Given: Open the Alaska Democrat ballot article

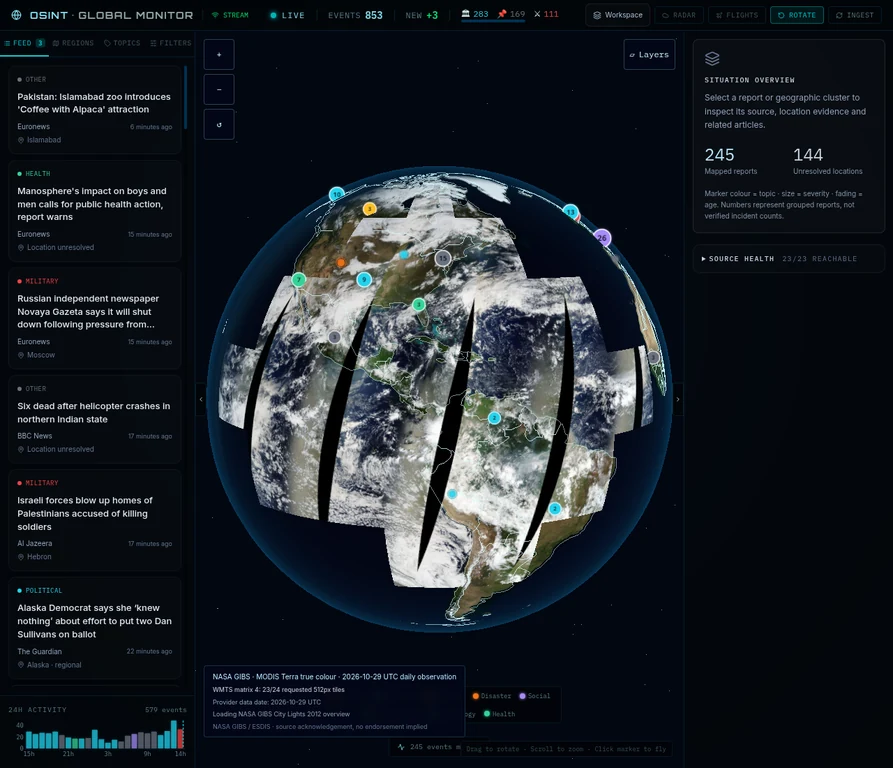Looking at the screenshot, I should click(95, 627).
